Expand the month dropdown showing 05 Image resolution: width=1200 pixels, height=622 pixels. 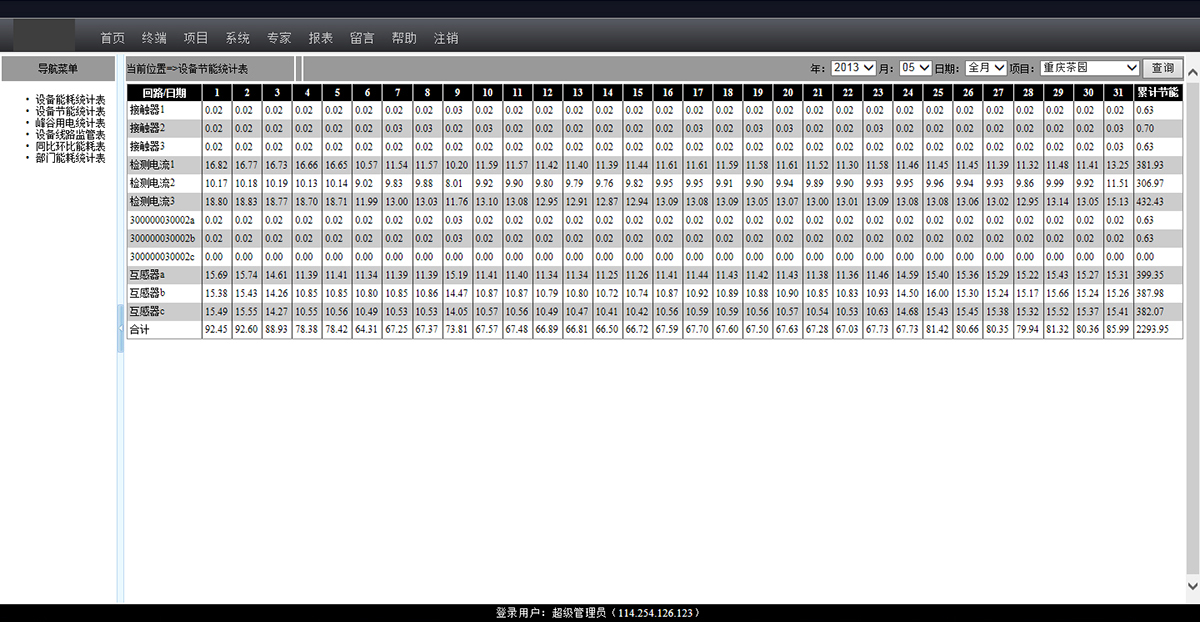pyautogui.click(x=915, y=68)
